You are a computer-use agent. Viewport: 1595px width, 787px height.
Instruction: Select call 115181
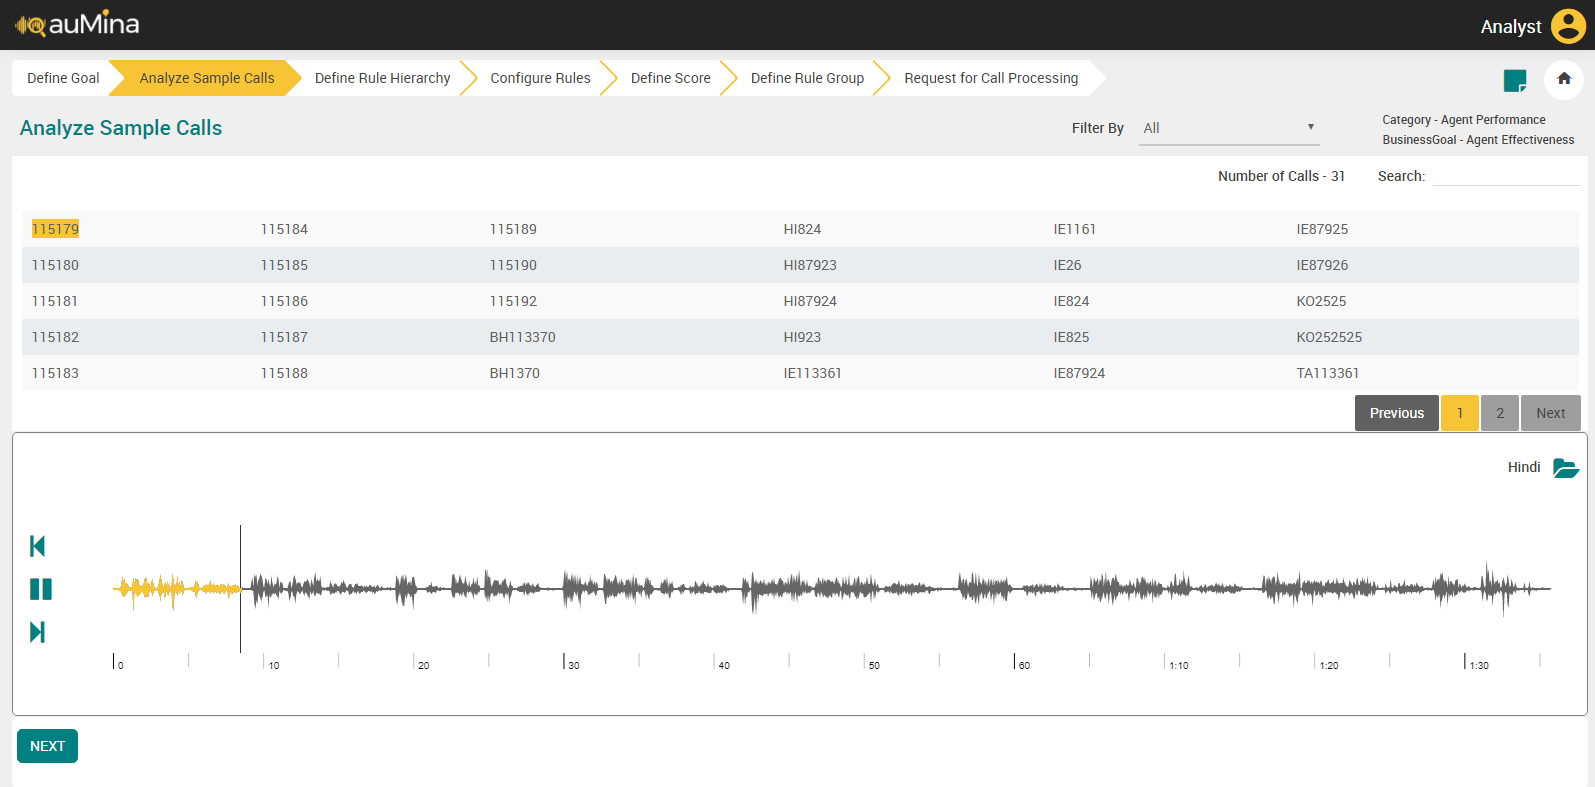tap(55, 301)
